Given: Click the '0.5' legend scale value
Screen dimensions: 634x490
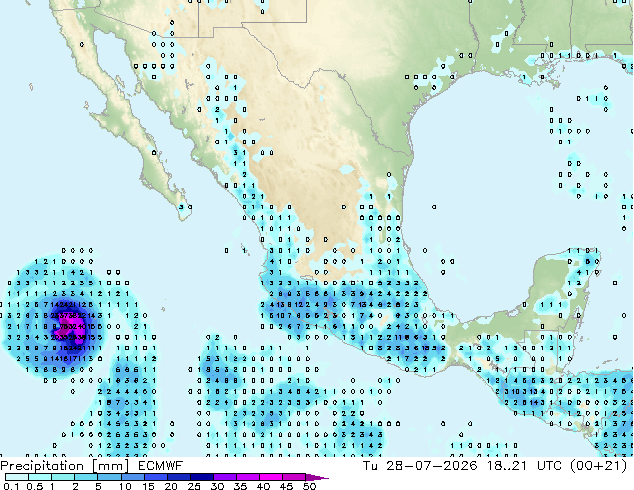Looking at the screenshot, I should tap(34, 486).
